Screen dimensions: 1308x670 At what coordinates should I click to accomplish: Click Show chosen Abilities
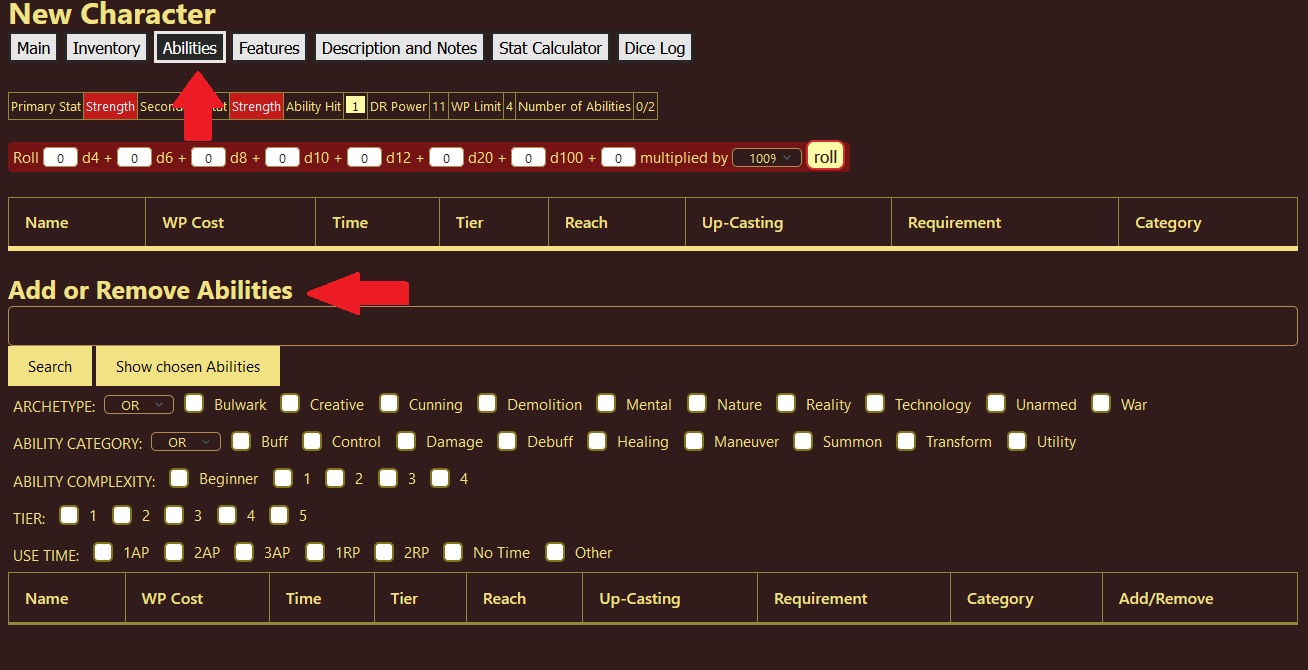tap(187, 366)
